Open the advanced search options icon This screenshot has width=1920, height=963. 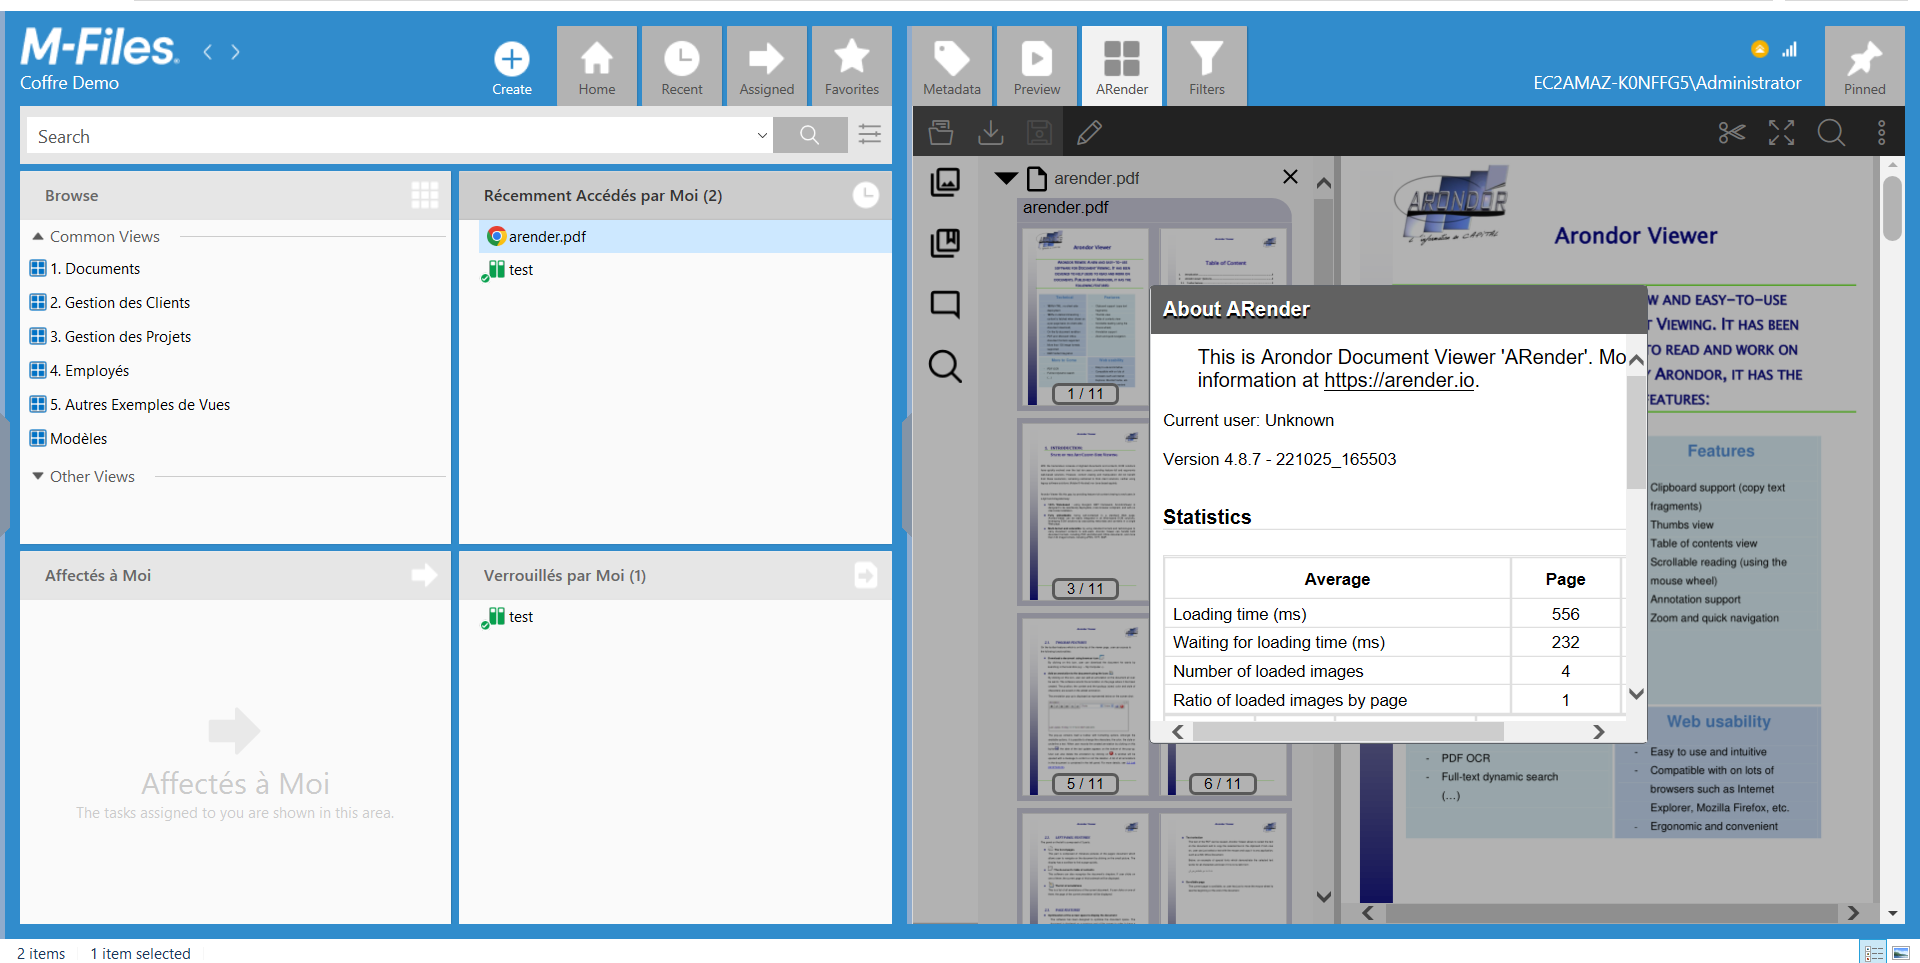(870, 135)
